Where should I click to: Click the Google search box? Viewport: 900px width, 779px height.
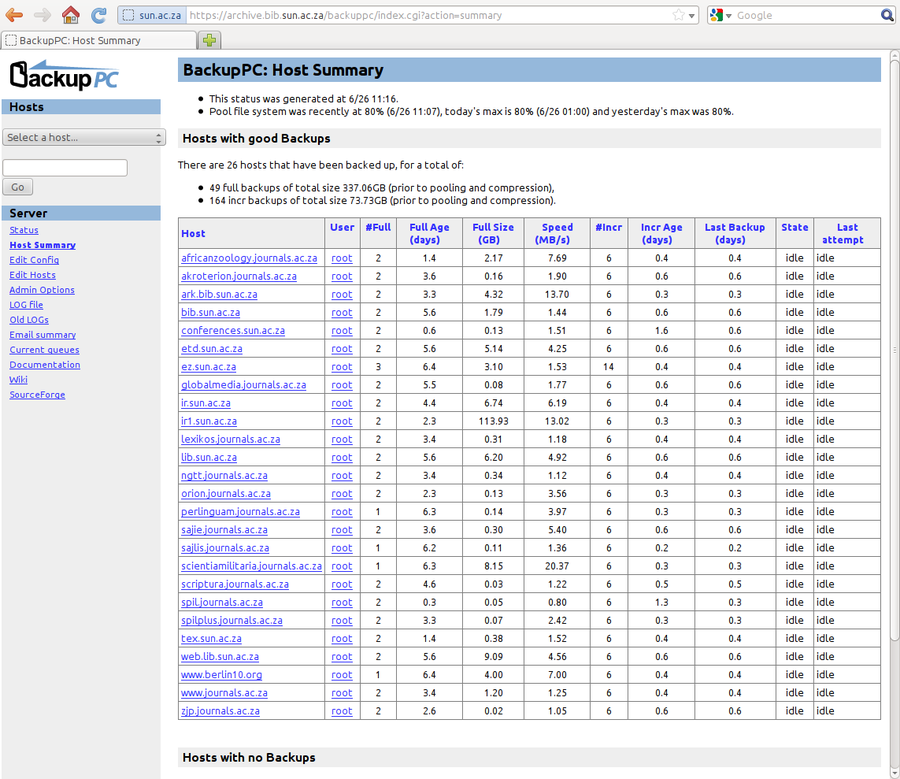806,15
